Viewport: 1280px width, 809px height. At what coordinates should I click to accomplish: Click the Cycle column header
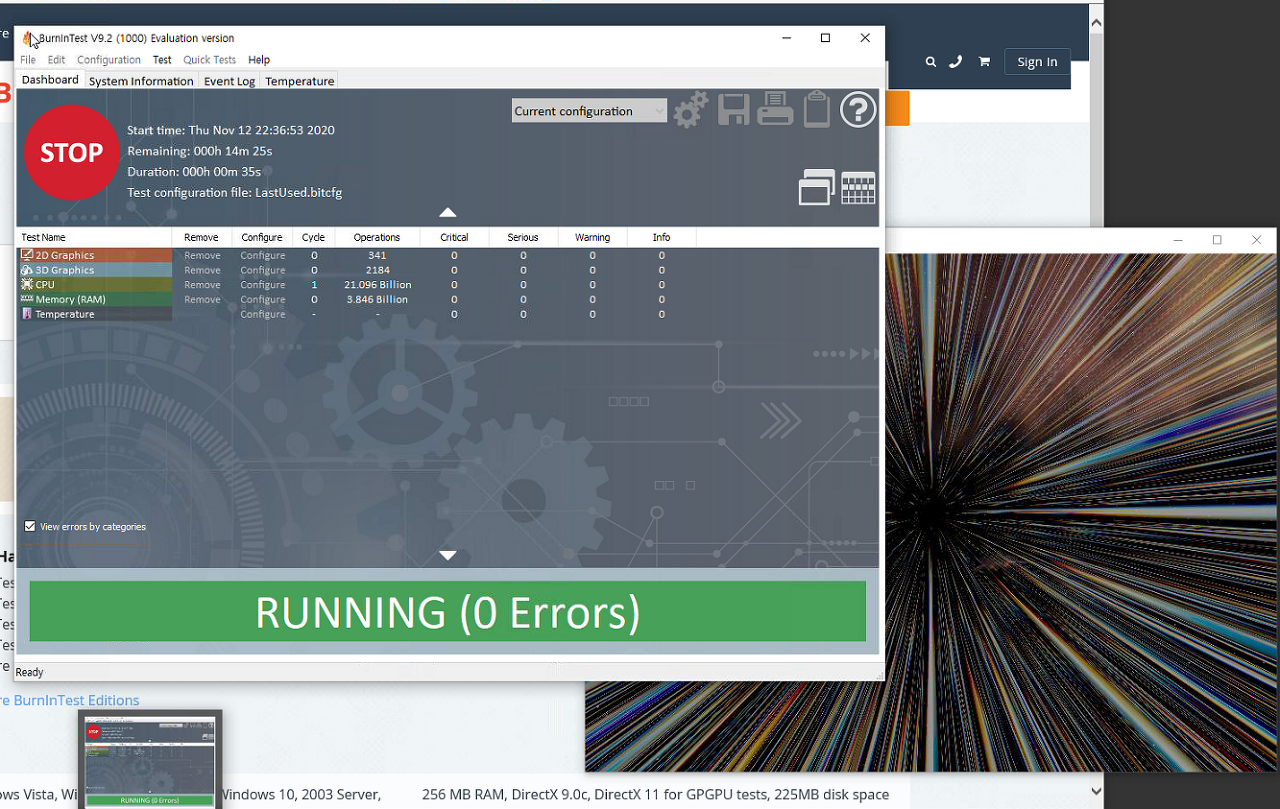pyautogui.click(x=313, y=237)
